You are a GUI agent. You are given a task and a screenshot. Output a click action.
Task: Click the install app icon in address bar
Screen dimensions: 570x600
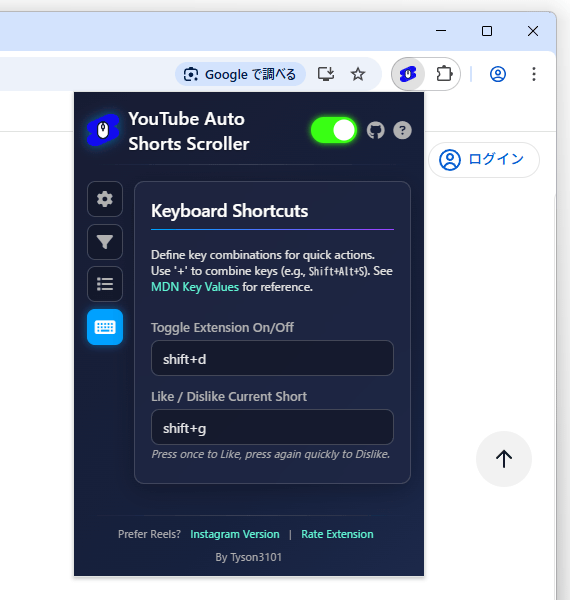pos(326,74)
